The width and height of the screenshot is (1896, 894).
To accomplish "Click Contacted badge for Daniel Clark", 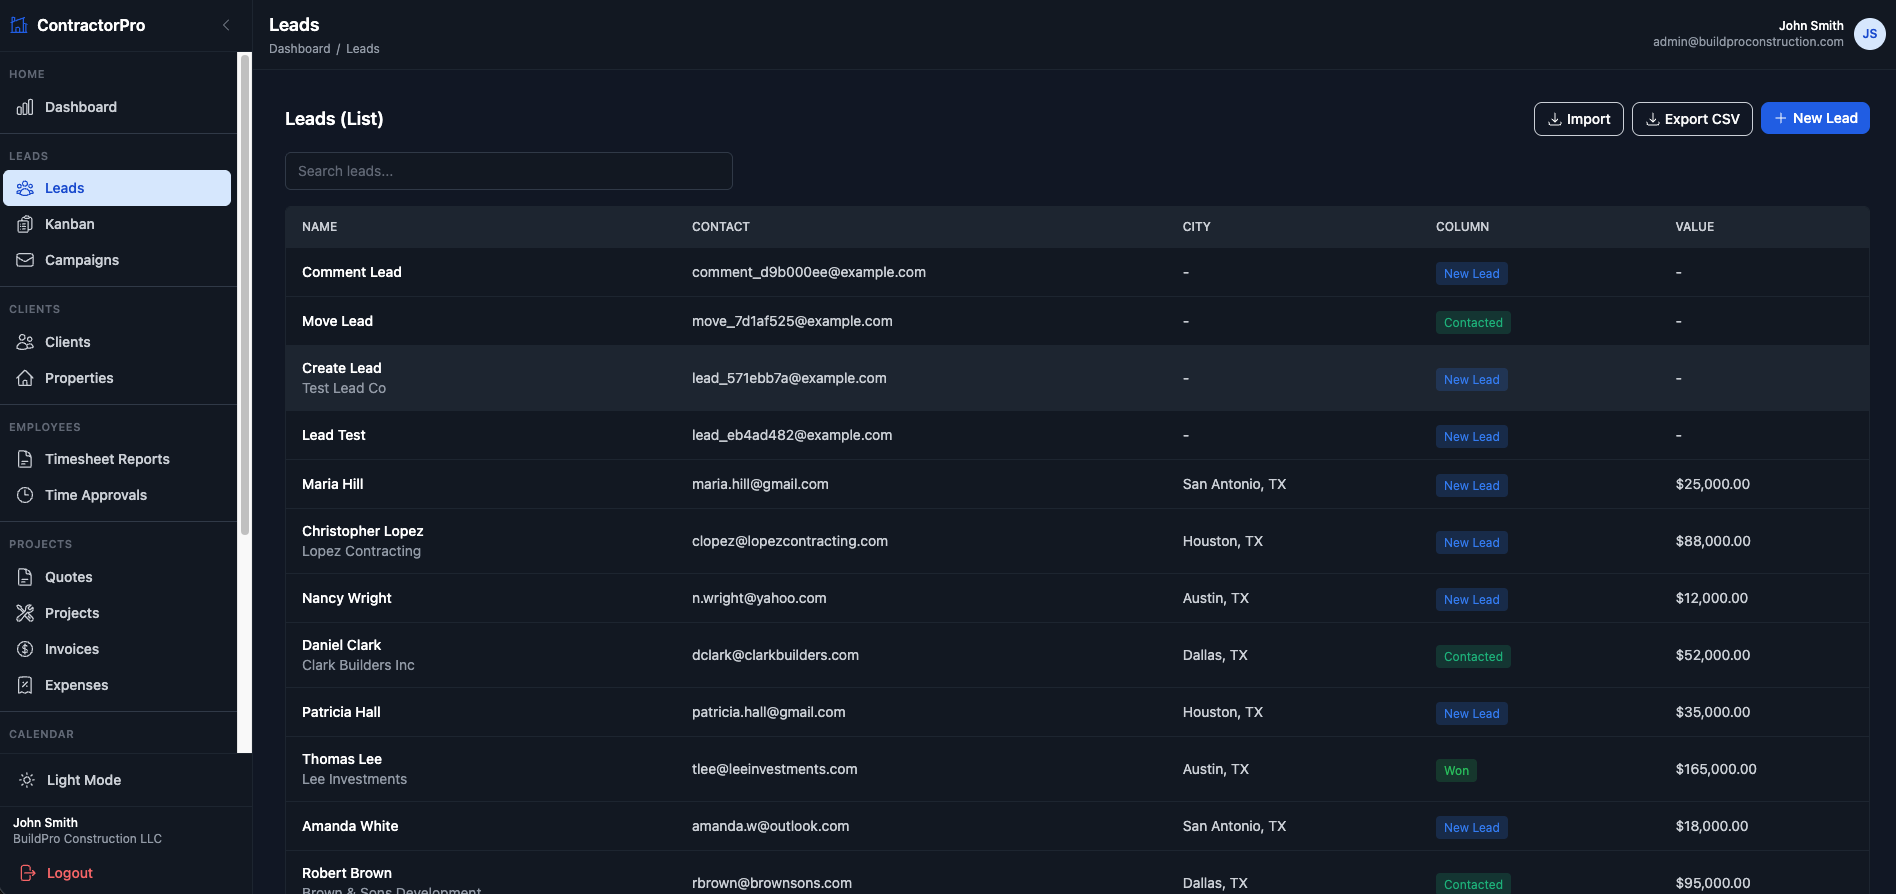I will pyautogui.click(x=1473, y=656).
